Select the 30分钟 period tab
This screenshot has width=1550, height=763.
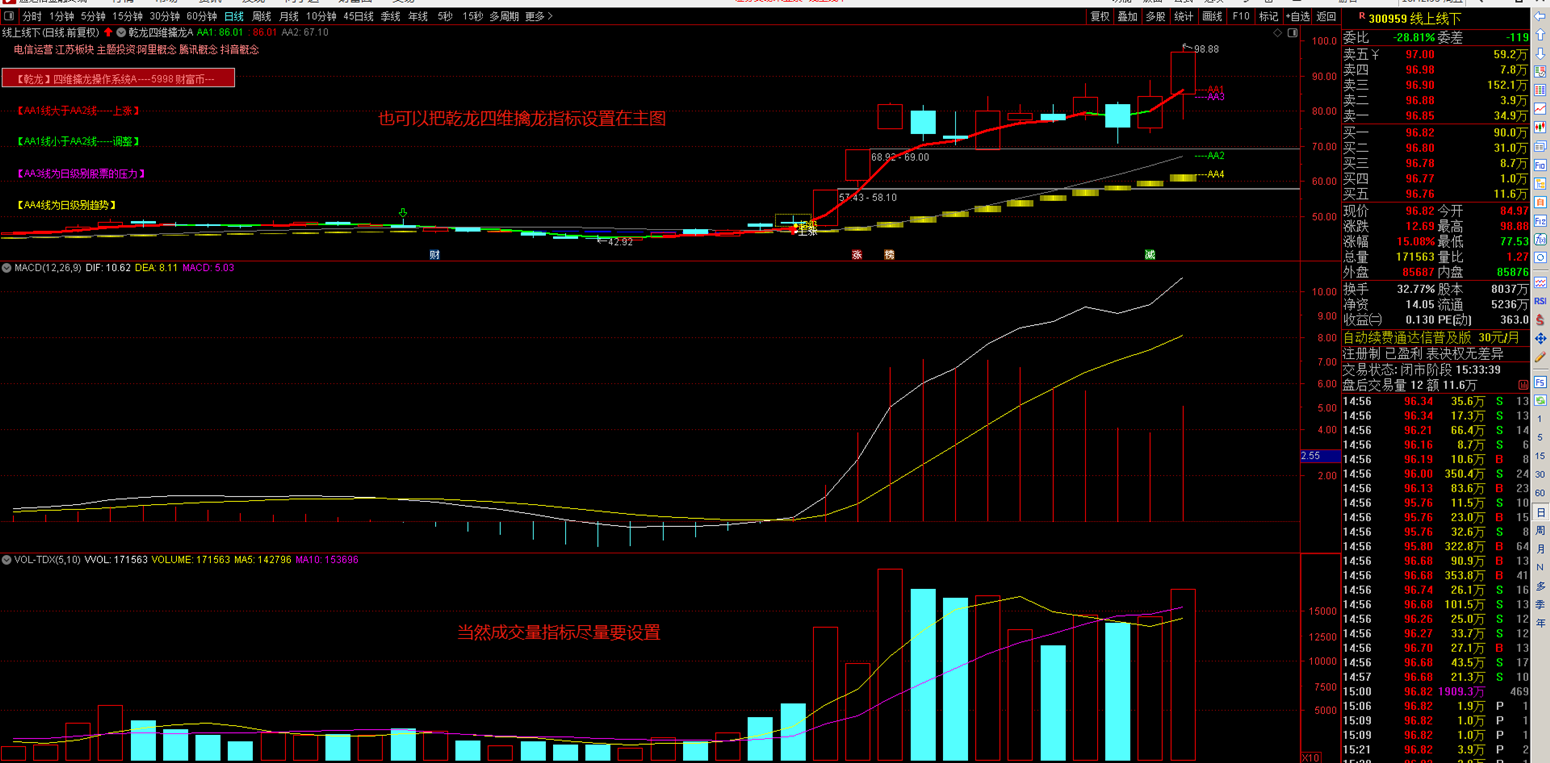(x=165, y=17)
